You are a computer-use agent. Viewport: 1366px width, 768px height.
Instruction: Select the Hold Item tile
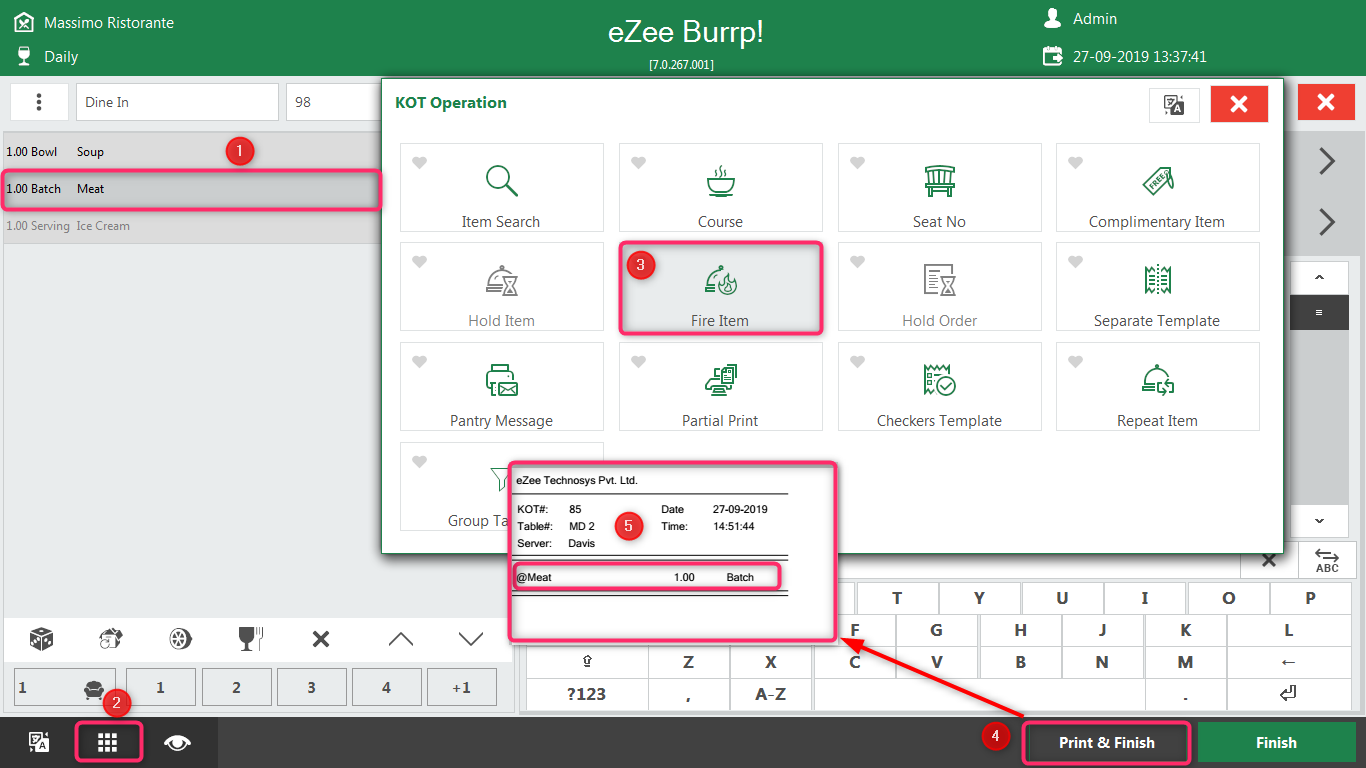(501, 287)
